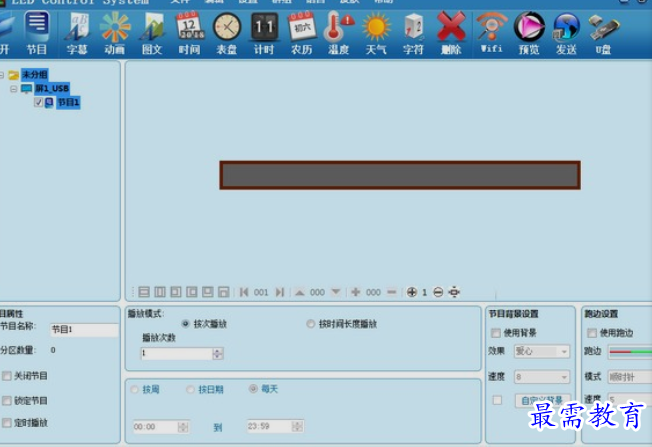Viewport: 652px width, 447px height.
Task: Open the 模式 border mode dropdown
Action: [630, 377]
